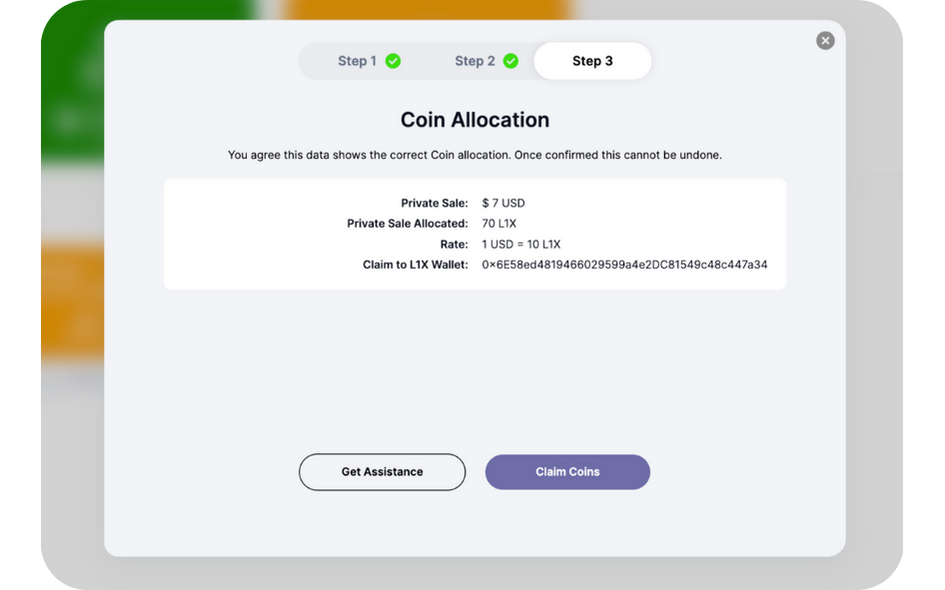This screenshot has height=590, width=945.
Task: Select the Step 3 tab
Action: (592, 61)
